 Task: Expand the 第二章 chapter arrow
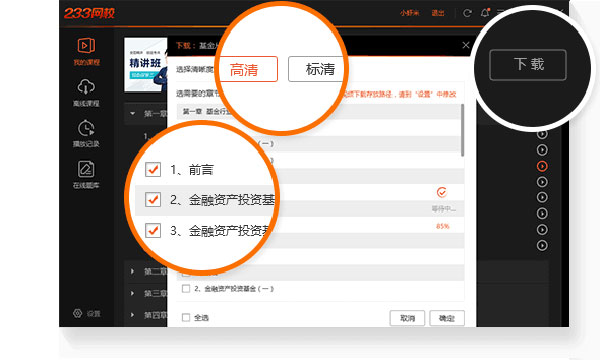point(132,271)
